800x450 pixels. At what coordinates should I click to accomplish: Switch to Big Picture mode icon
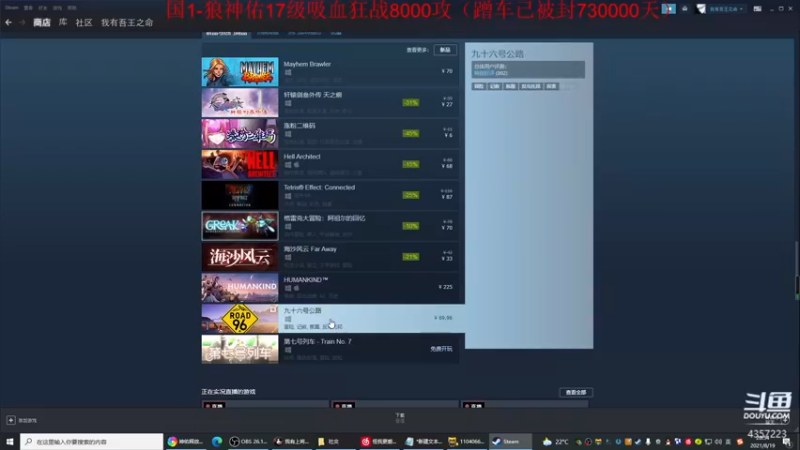(x=757, y=9)
